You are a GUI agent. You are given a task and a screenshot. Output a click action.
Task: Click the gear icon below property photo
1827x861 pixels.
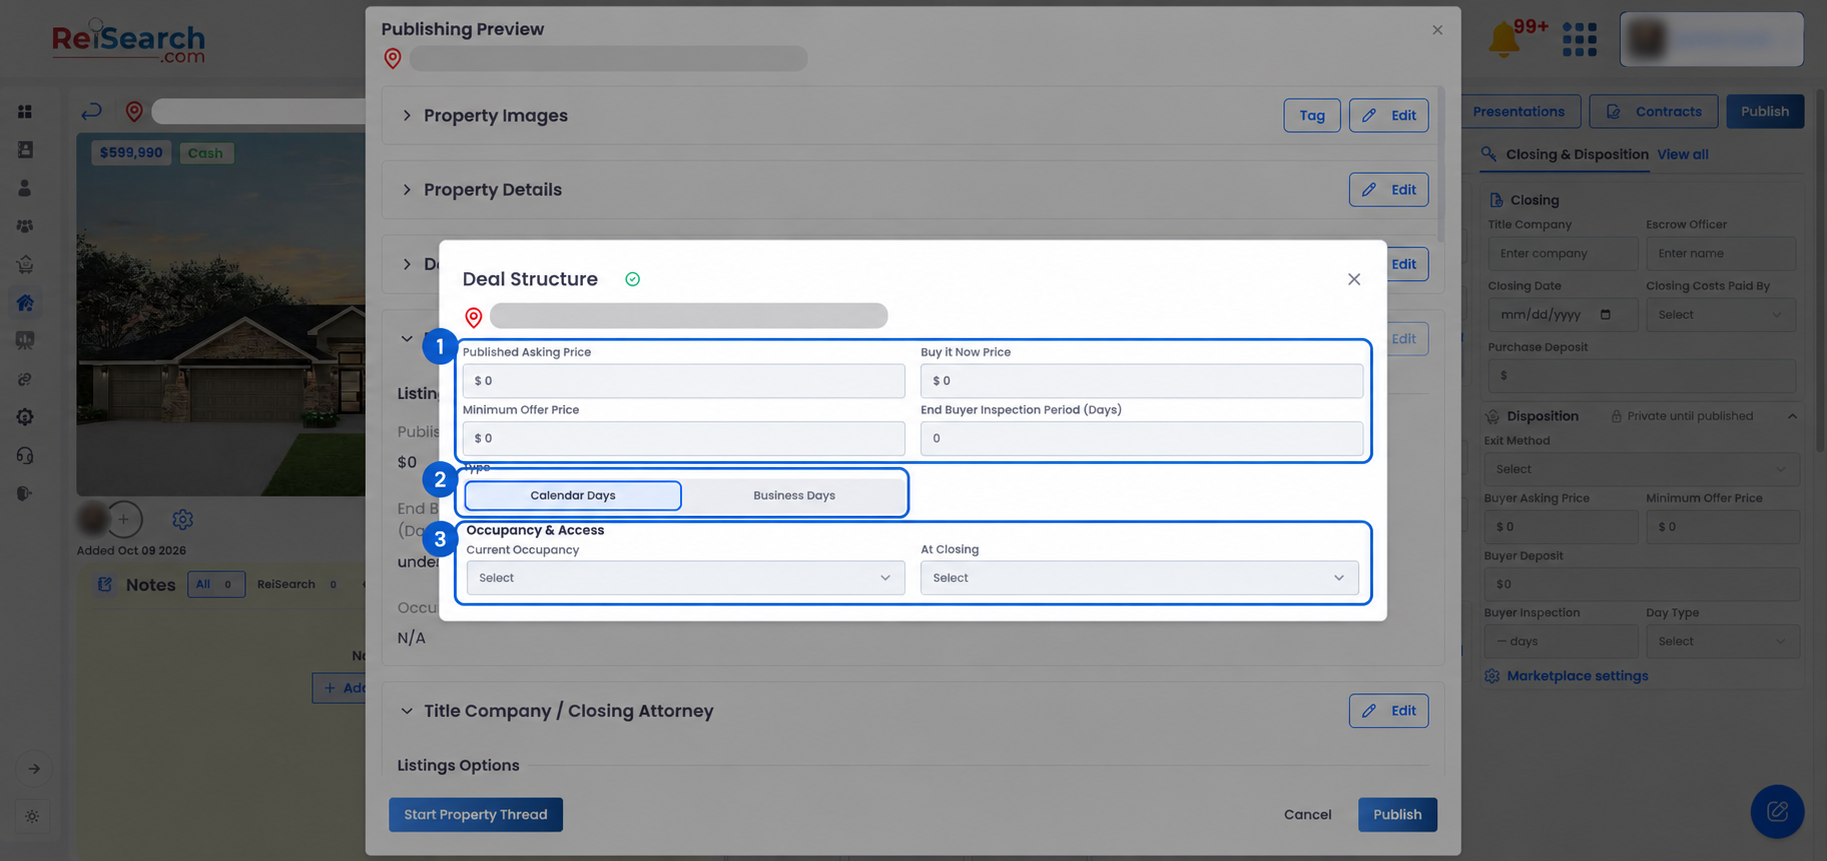tap(182, 519)
